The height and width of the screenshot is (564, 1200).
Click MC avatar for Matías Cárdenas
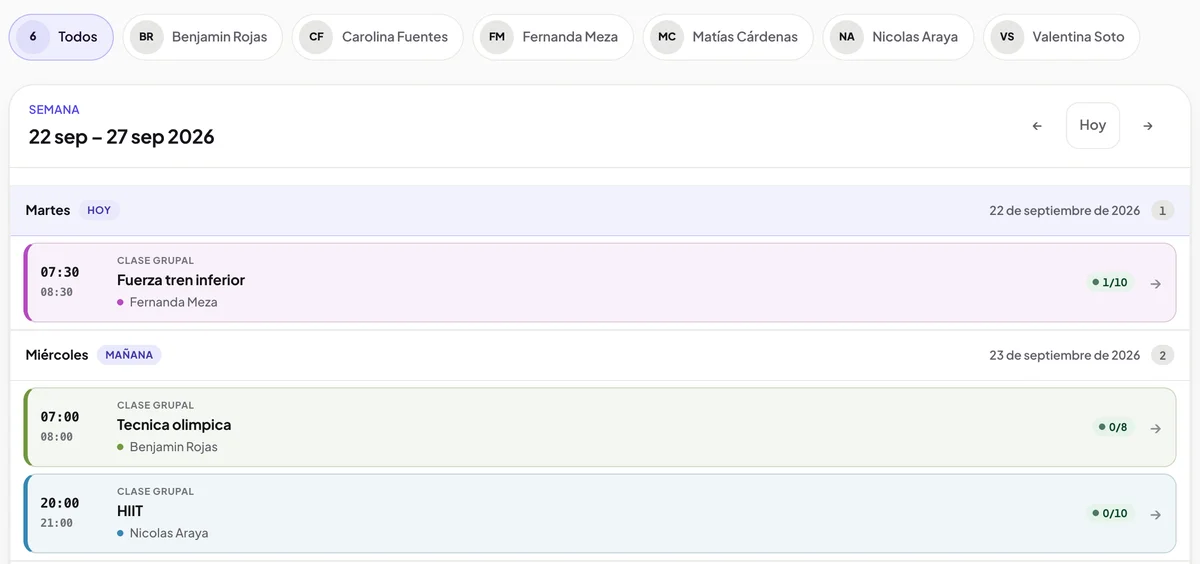click(x=667, y=37)
